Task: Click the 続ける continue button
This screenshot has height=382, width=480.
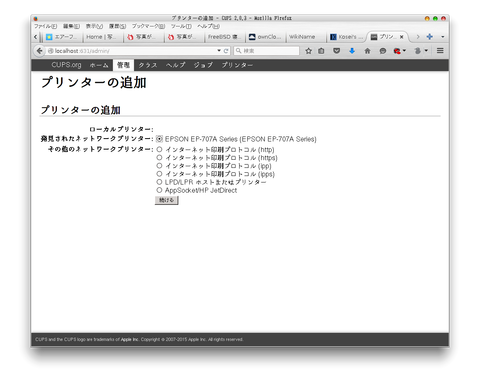Action: 167,200
